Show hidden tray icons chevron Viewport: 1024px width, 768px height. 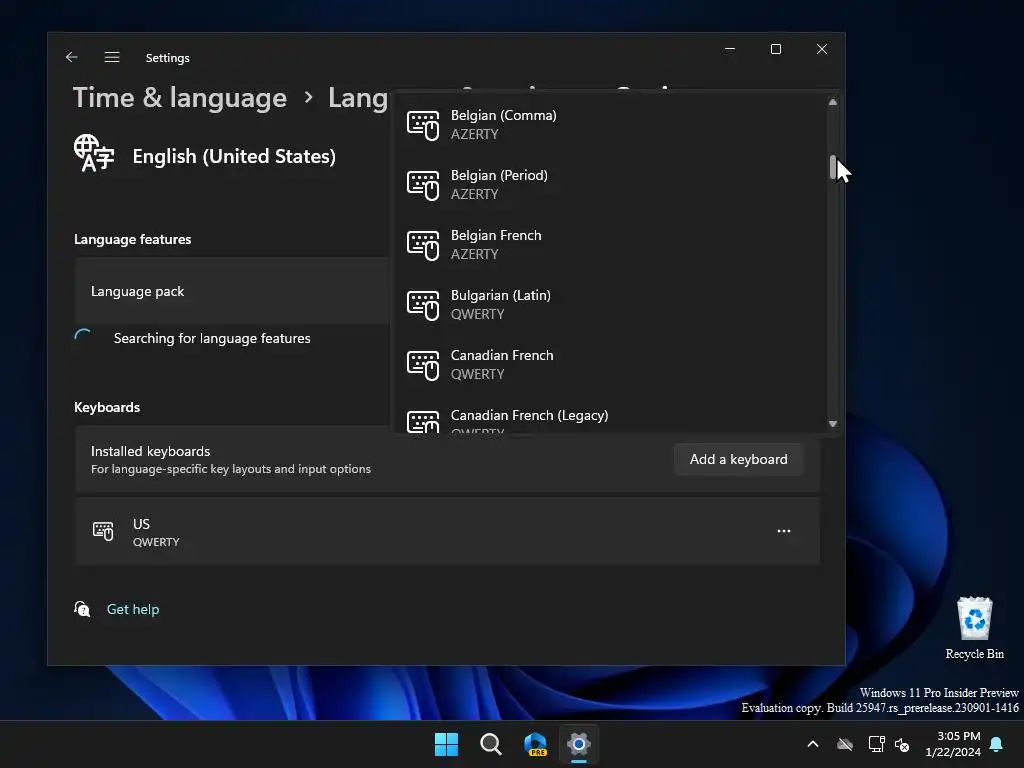pos(813,744)
